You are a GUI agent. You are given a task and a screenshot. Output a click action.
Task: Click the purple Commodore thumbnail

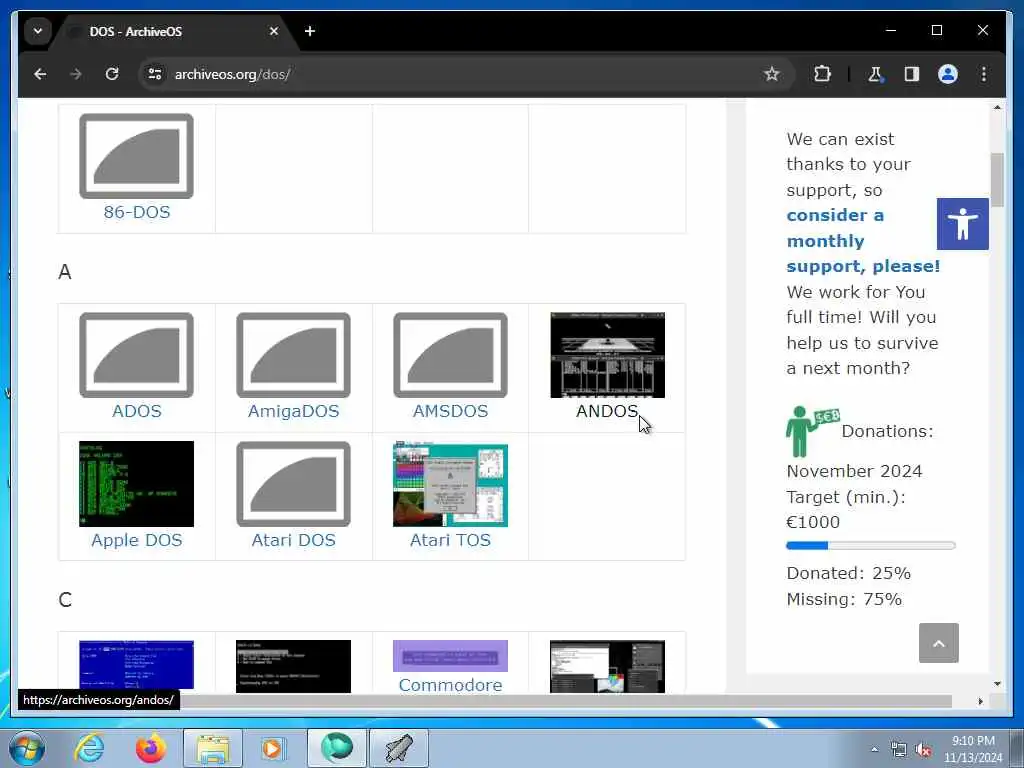pos(450,656)
